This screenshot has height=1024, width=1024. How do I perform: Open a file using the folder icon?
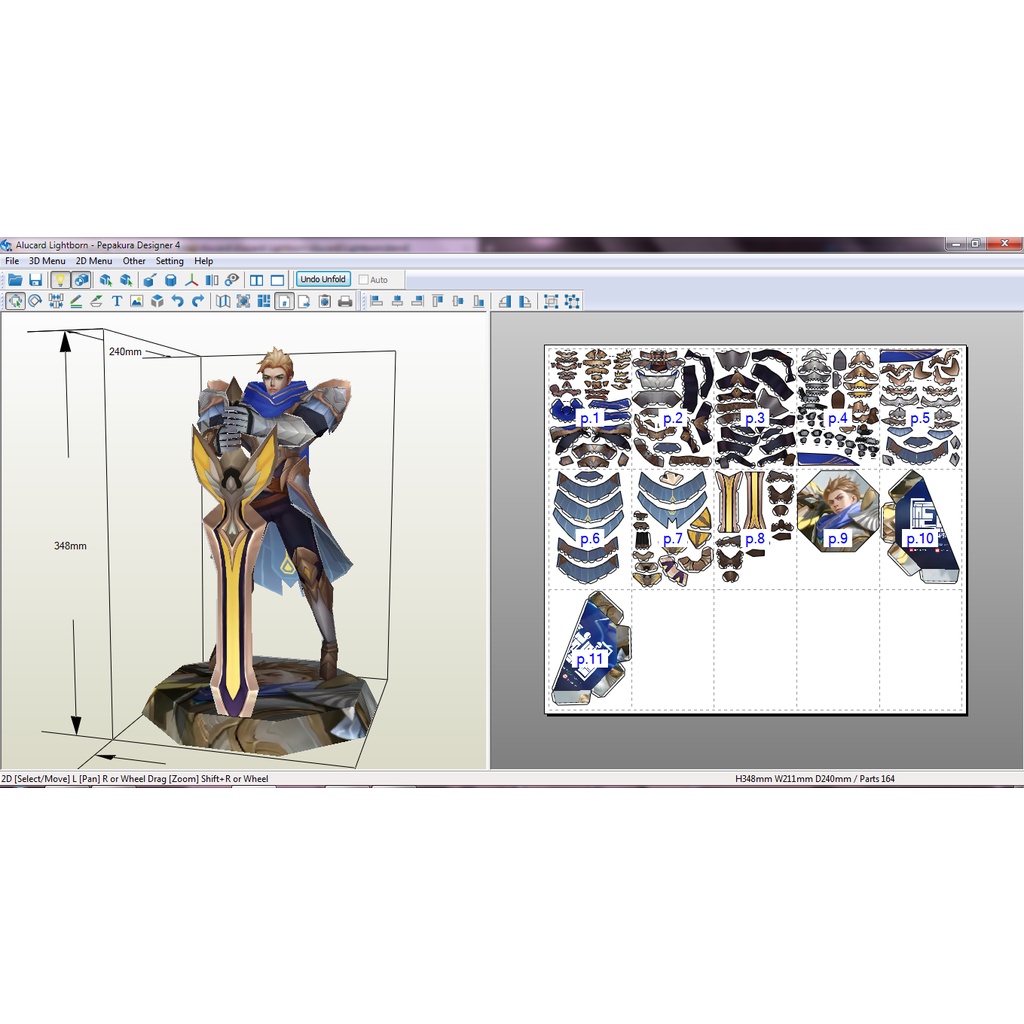pyautogui.click(x=13, y=280)
